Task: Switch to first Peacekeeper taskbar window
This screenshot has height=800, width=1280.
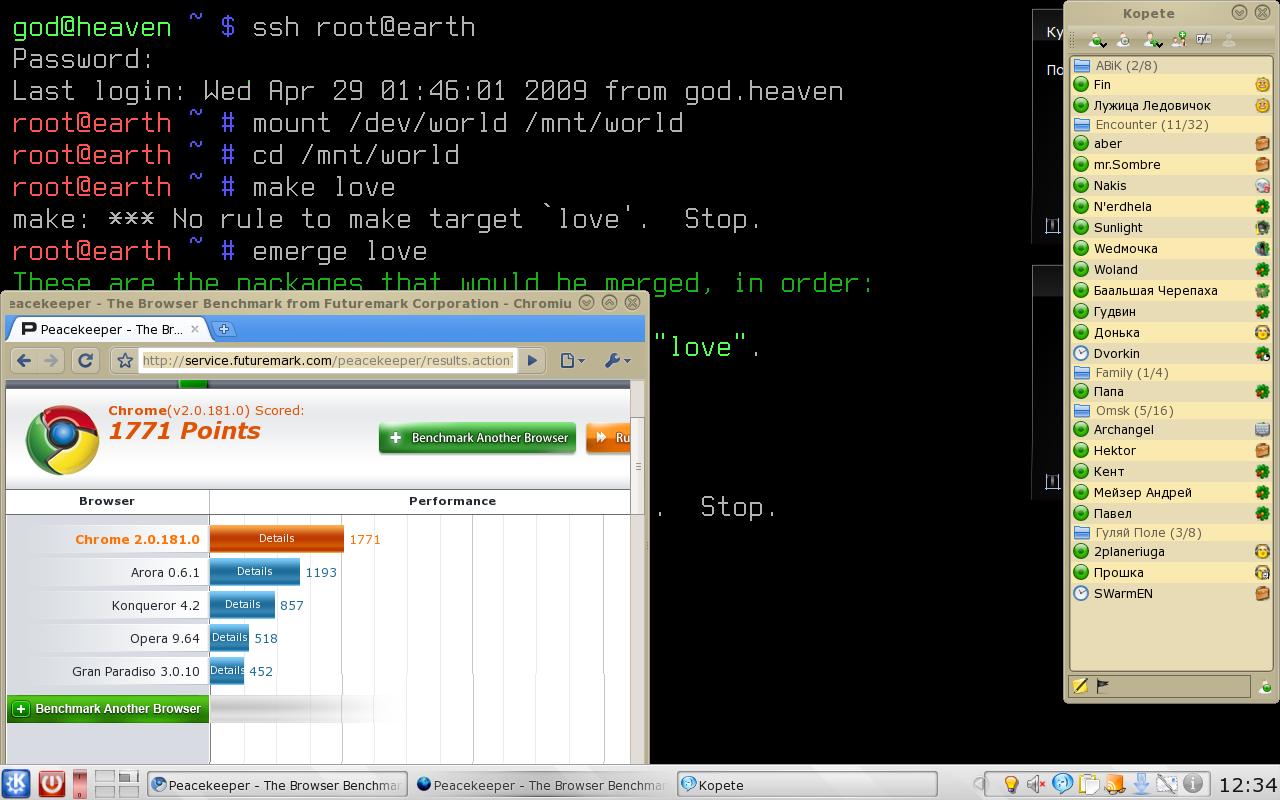Action: tap(278, 785)
